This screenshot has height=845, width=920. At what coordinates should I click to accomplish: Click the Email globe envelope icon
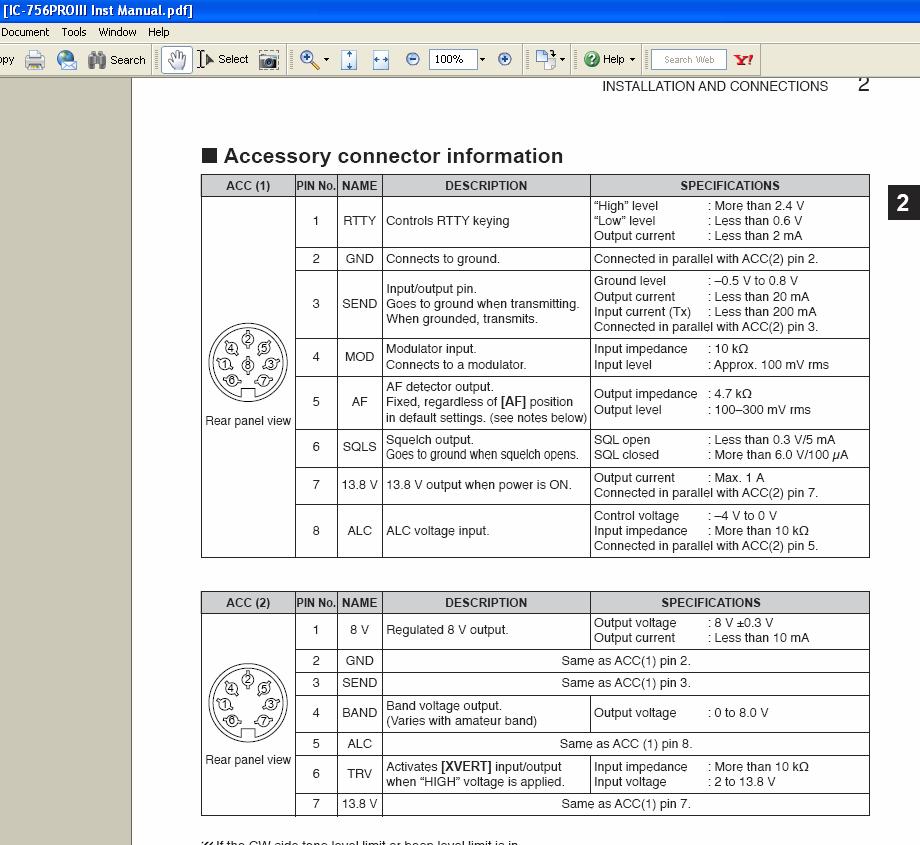click(67, 60)
